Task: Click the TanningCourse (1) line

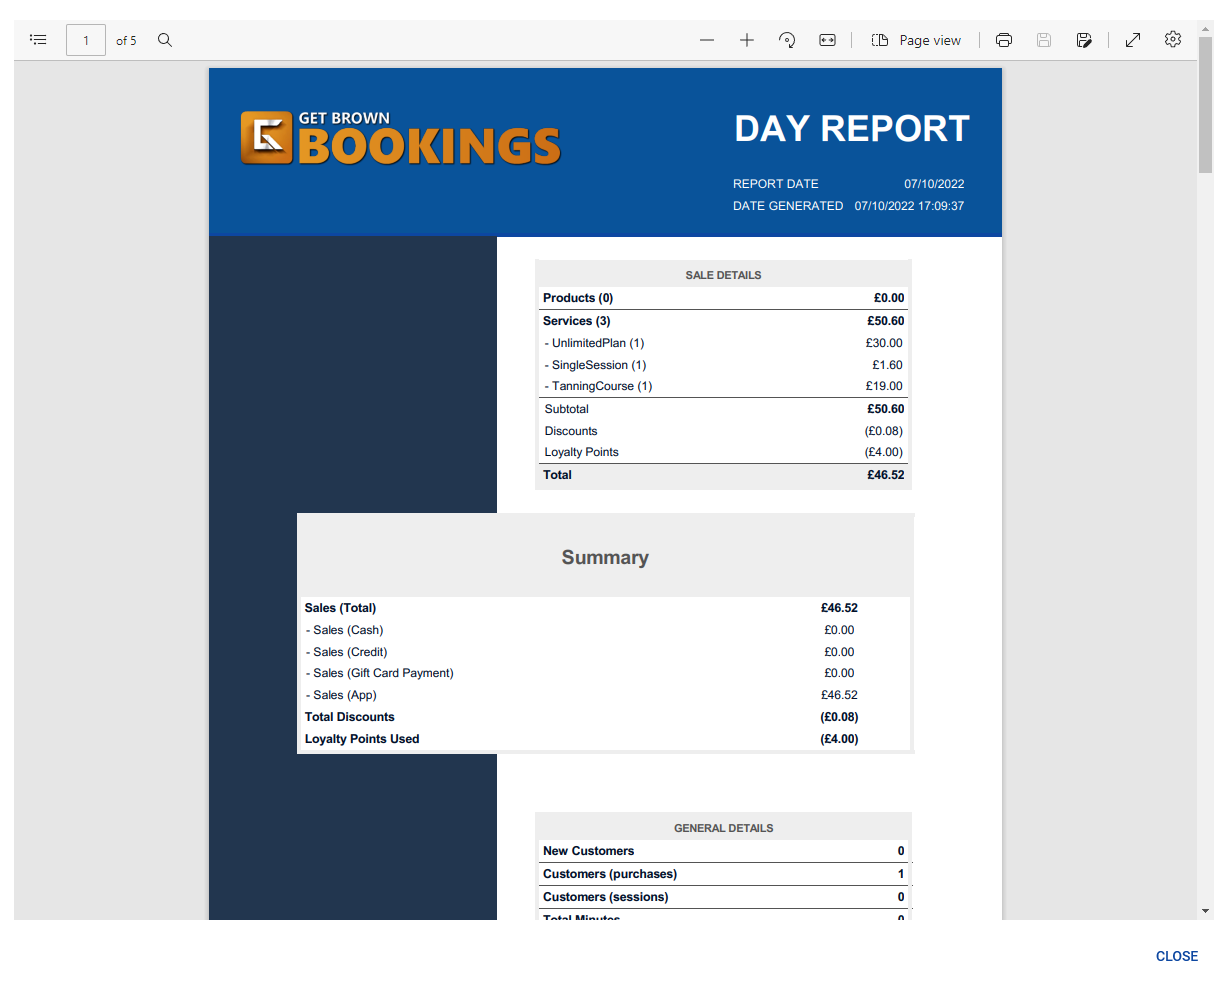Action: [x=598, y=386]
